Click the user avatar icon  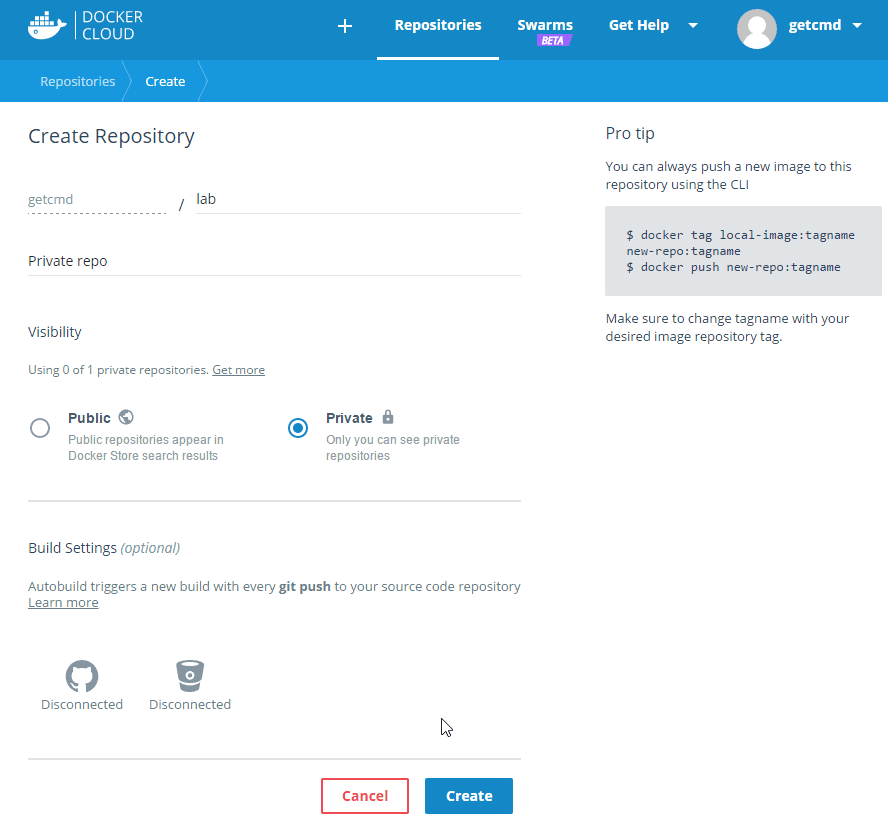[757, 29]
